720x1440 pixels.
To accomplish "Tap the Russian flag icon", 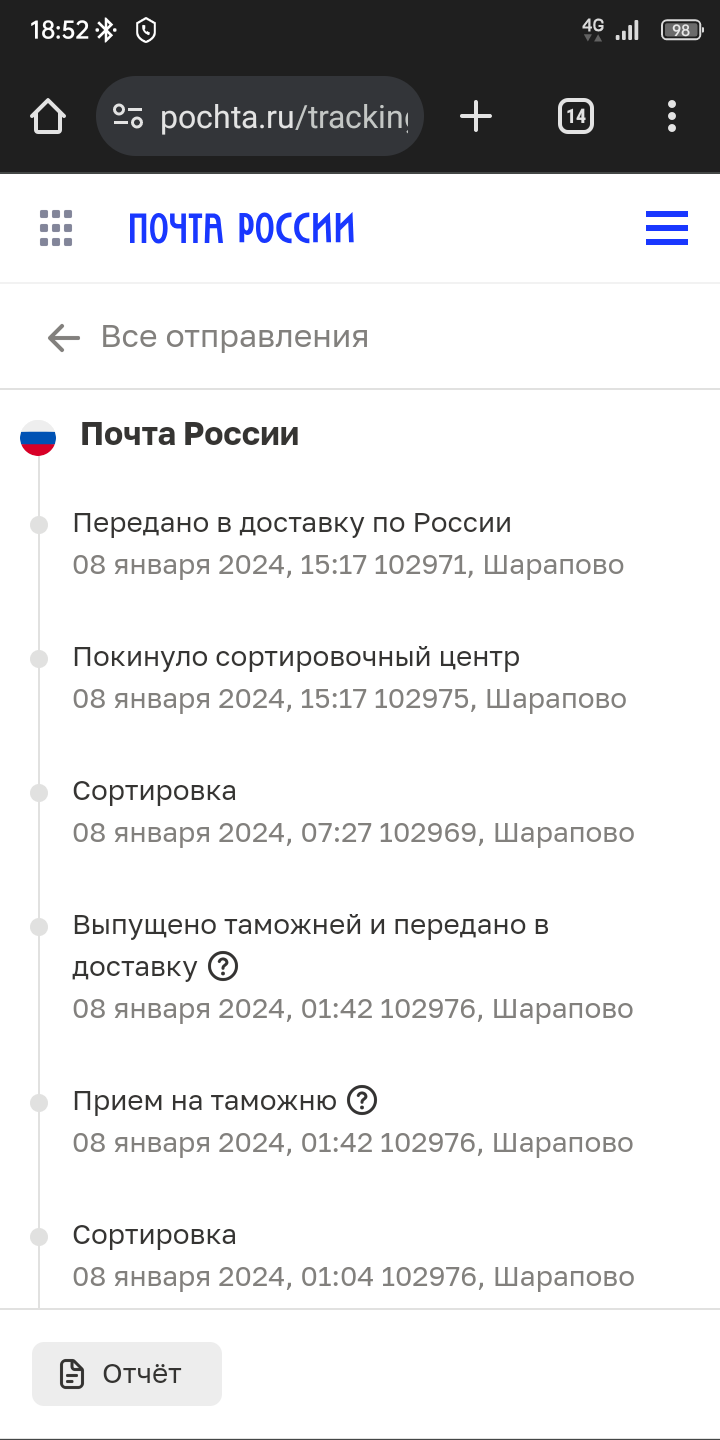I will pyautogui.click(x=38, y=437).
